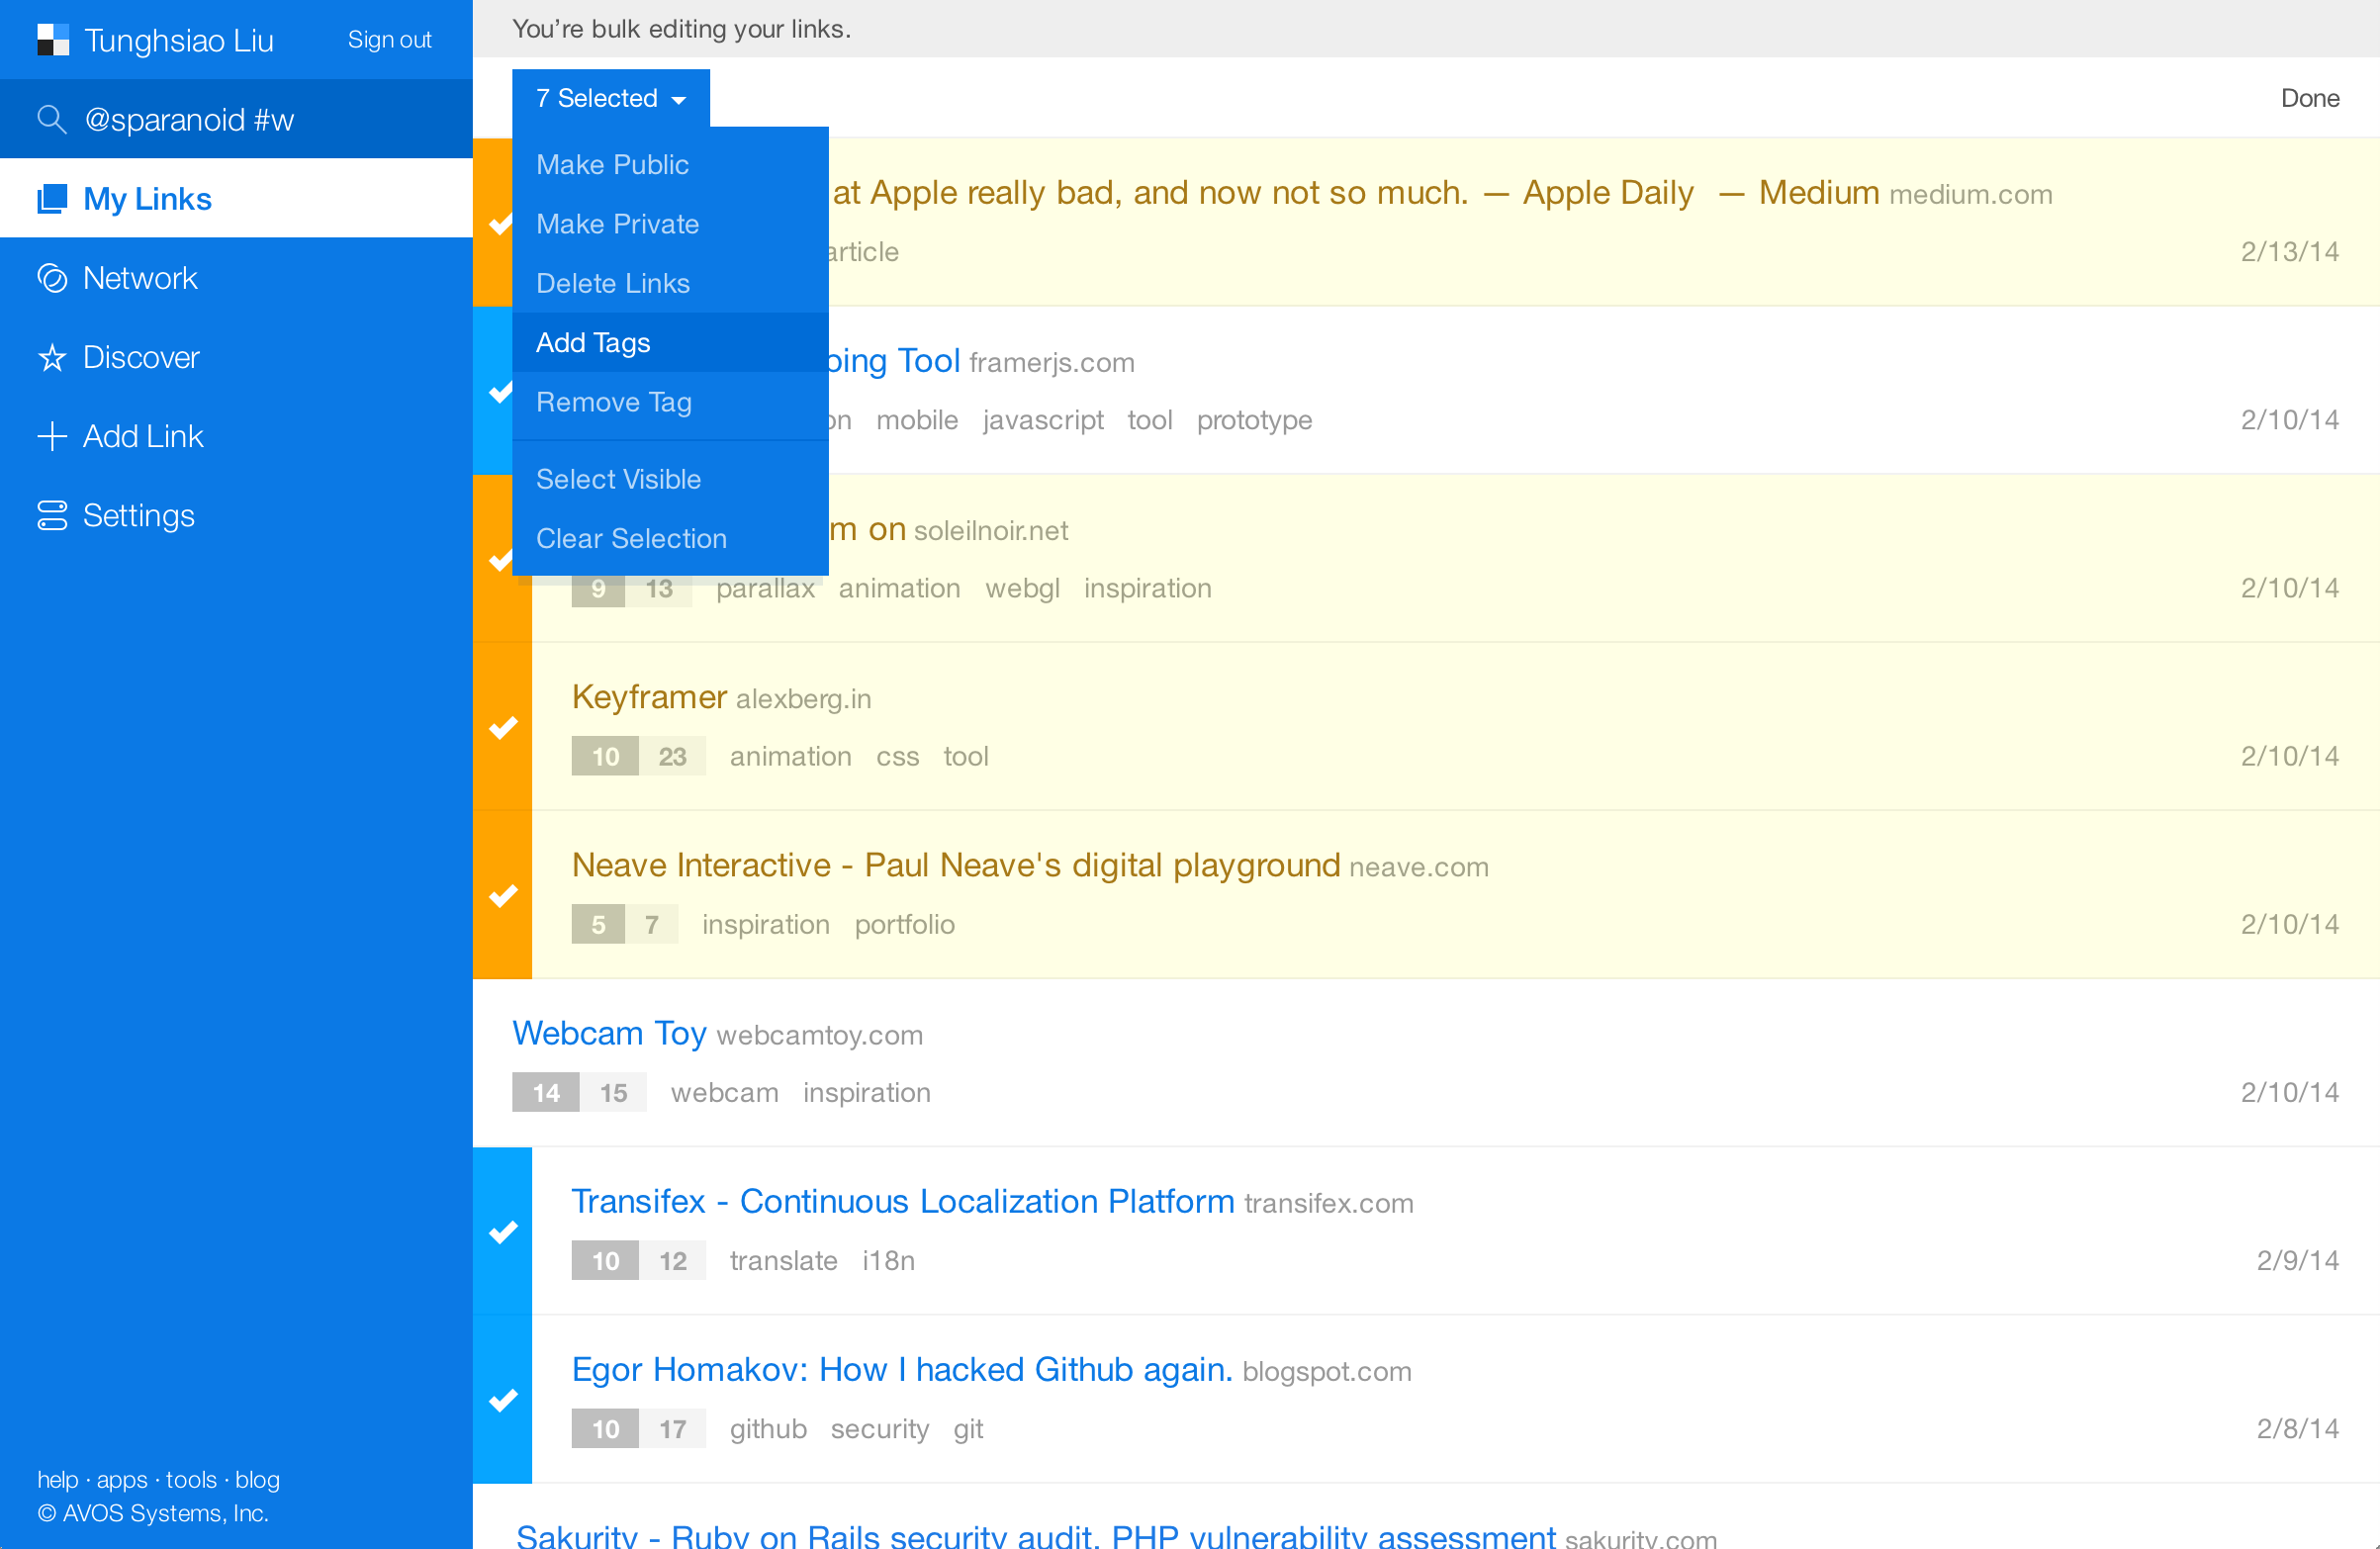The image size is (2380, 1549).
Task: Select Delete Links menu option
Action: pyautogui.click(x=612, y=283)
